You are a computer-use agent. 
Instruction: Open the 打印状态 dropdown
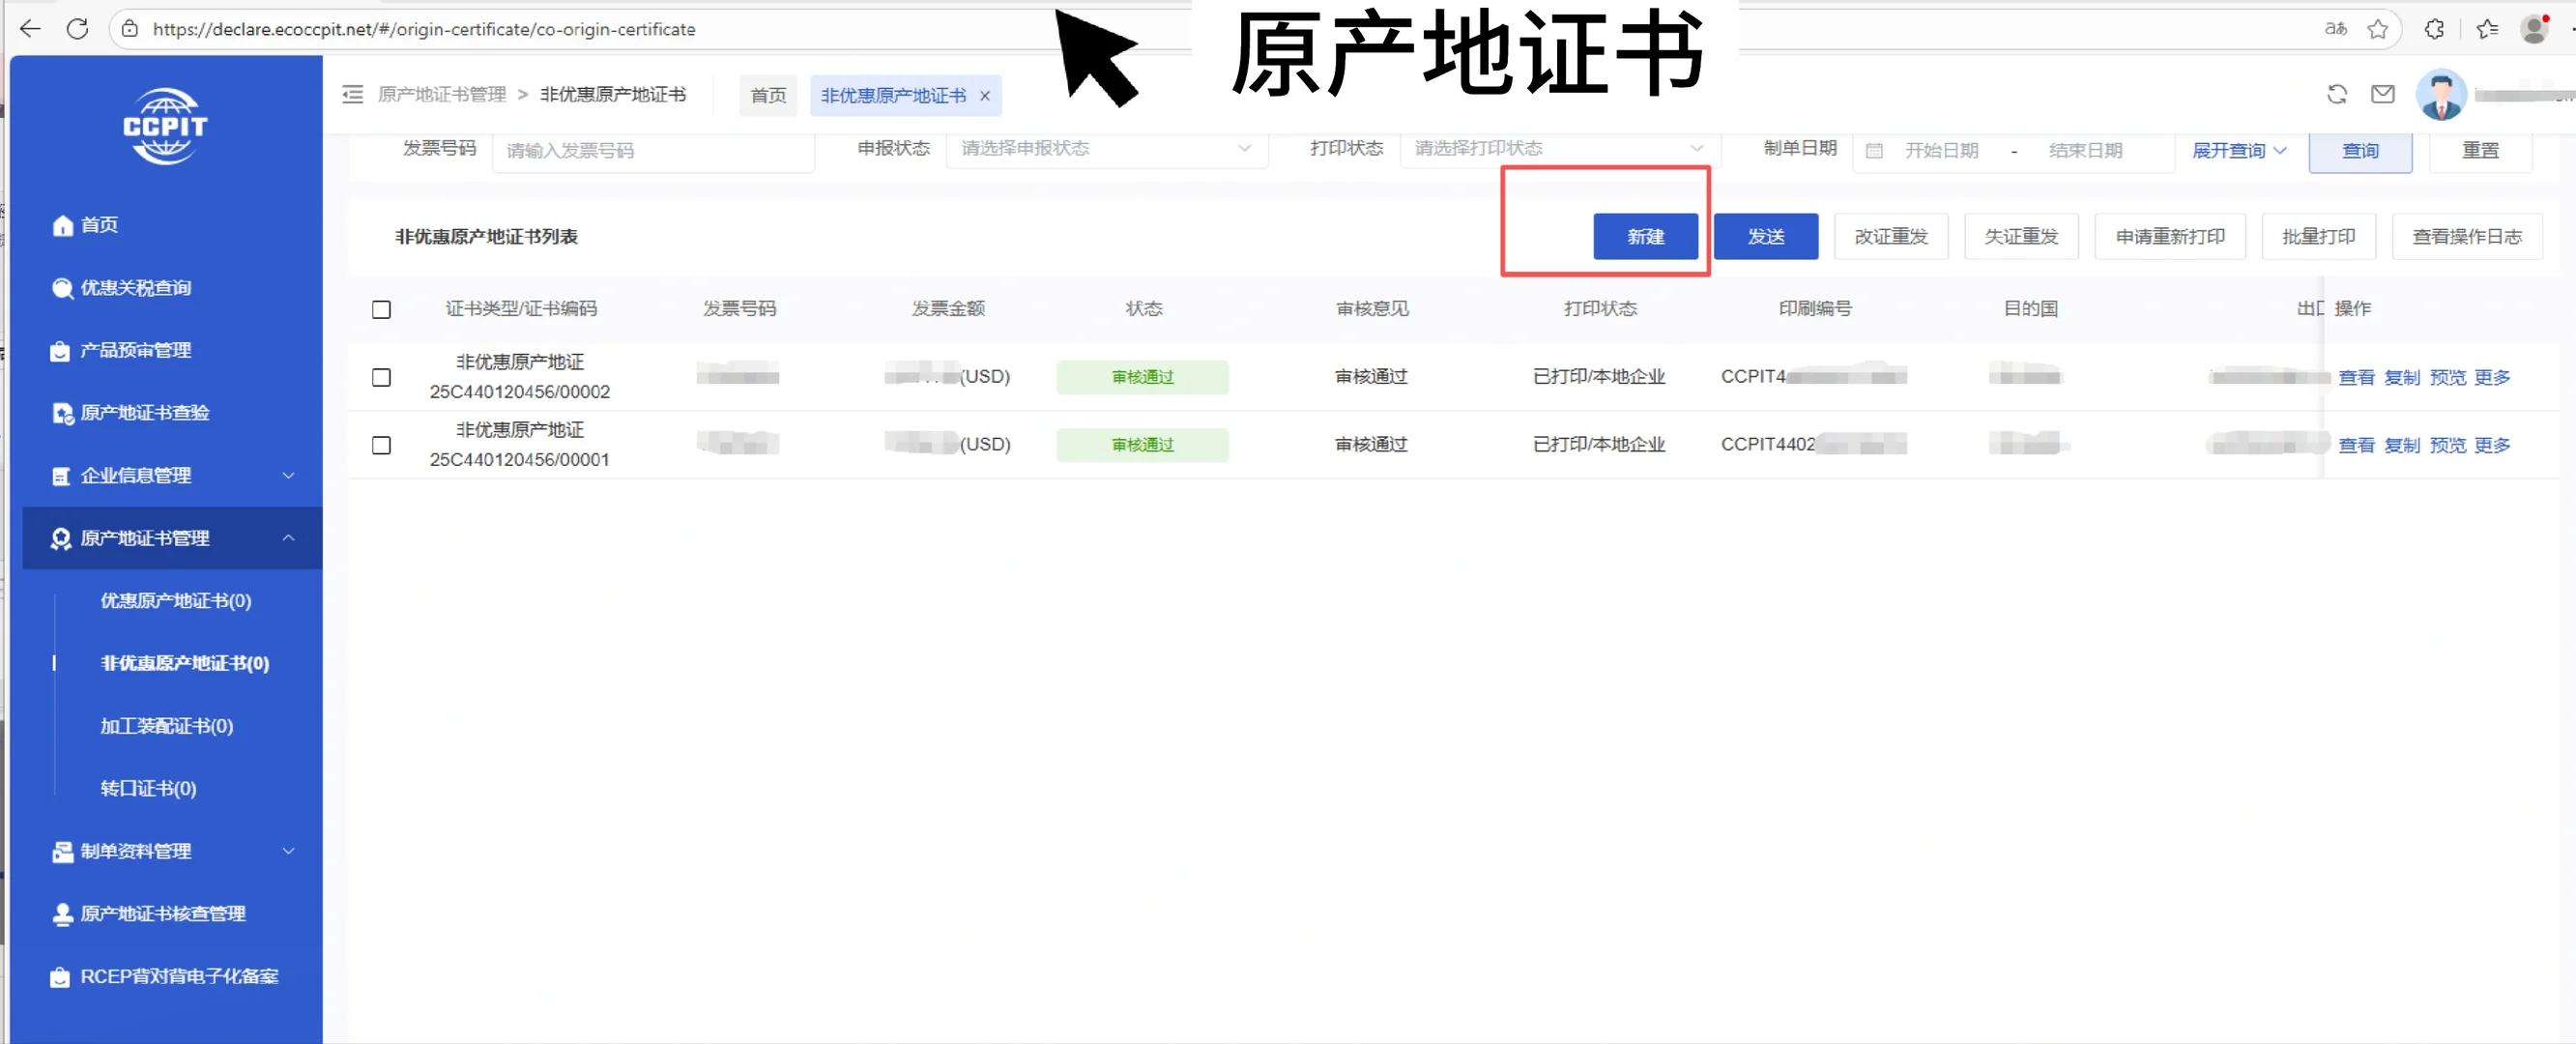pyautogui.click(x=1557, y=148)
